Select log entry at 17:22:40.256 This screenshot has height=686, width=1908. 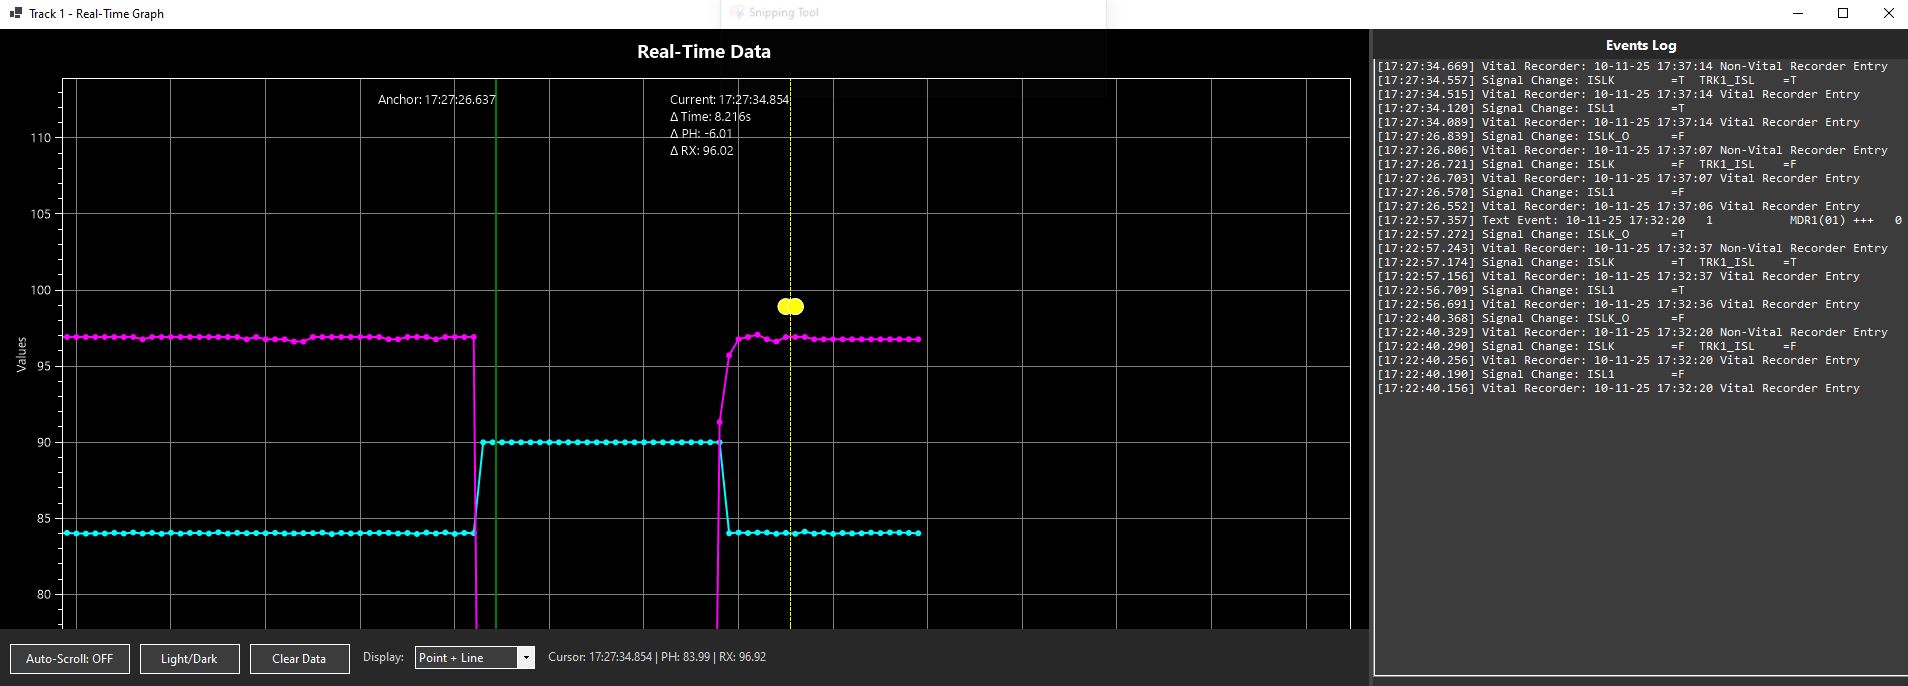(1618, 360)
